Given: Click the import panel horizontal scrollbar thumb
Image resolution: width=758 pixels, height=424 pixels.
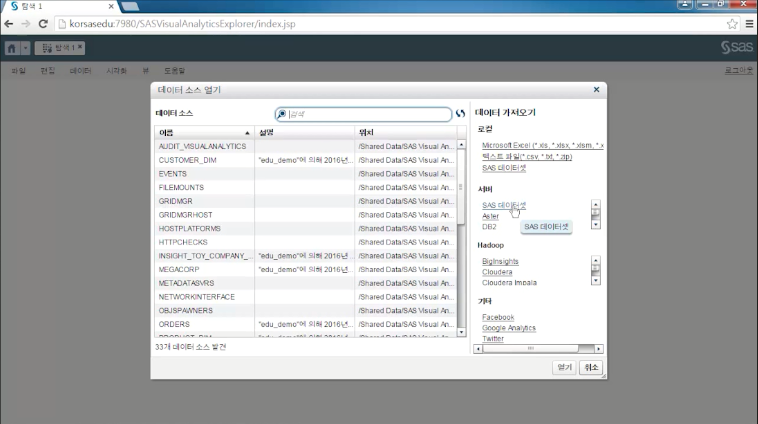Looking at the screenshot, I should tap(530, 349).
